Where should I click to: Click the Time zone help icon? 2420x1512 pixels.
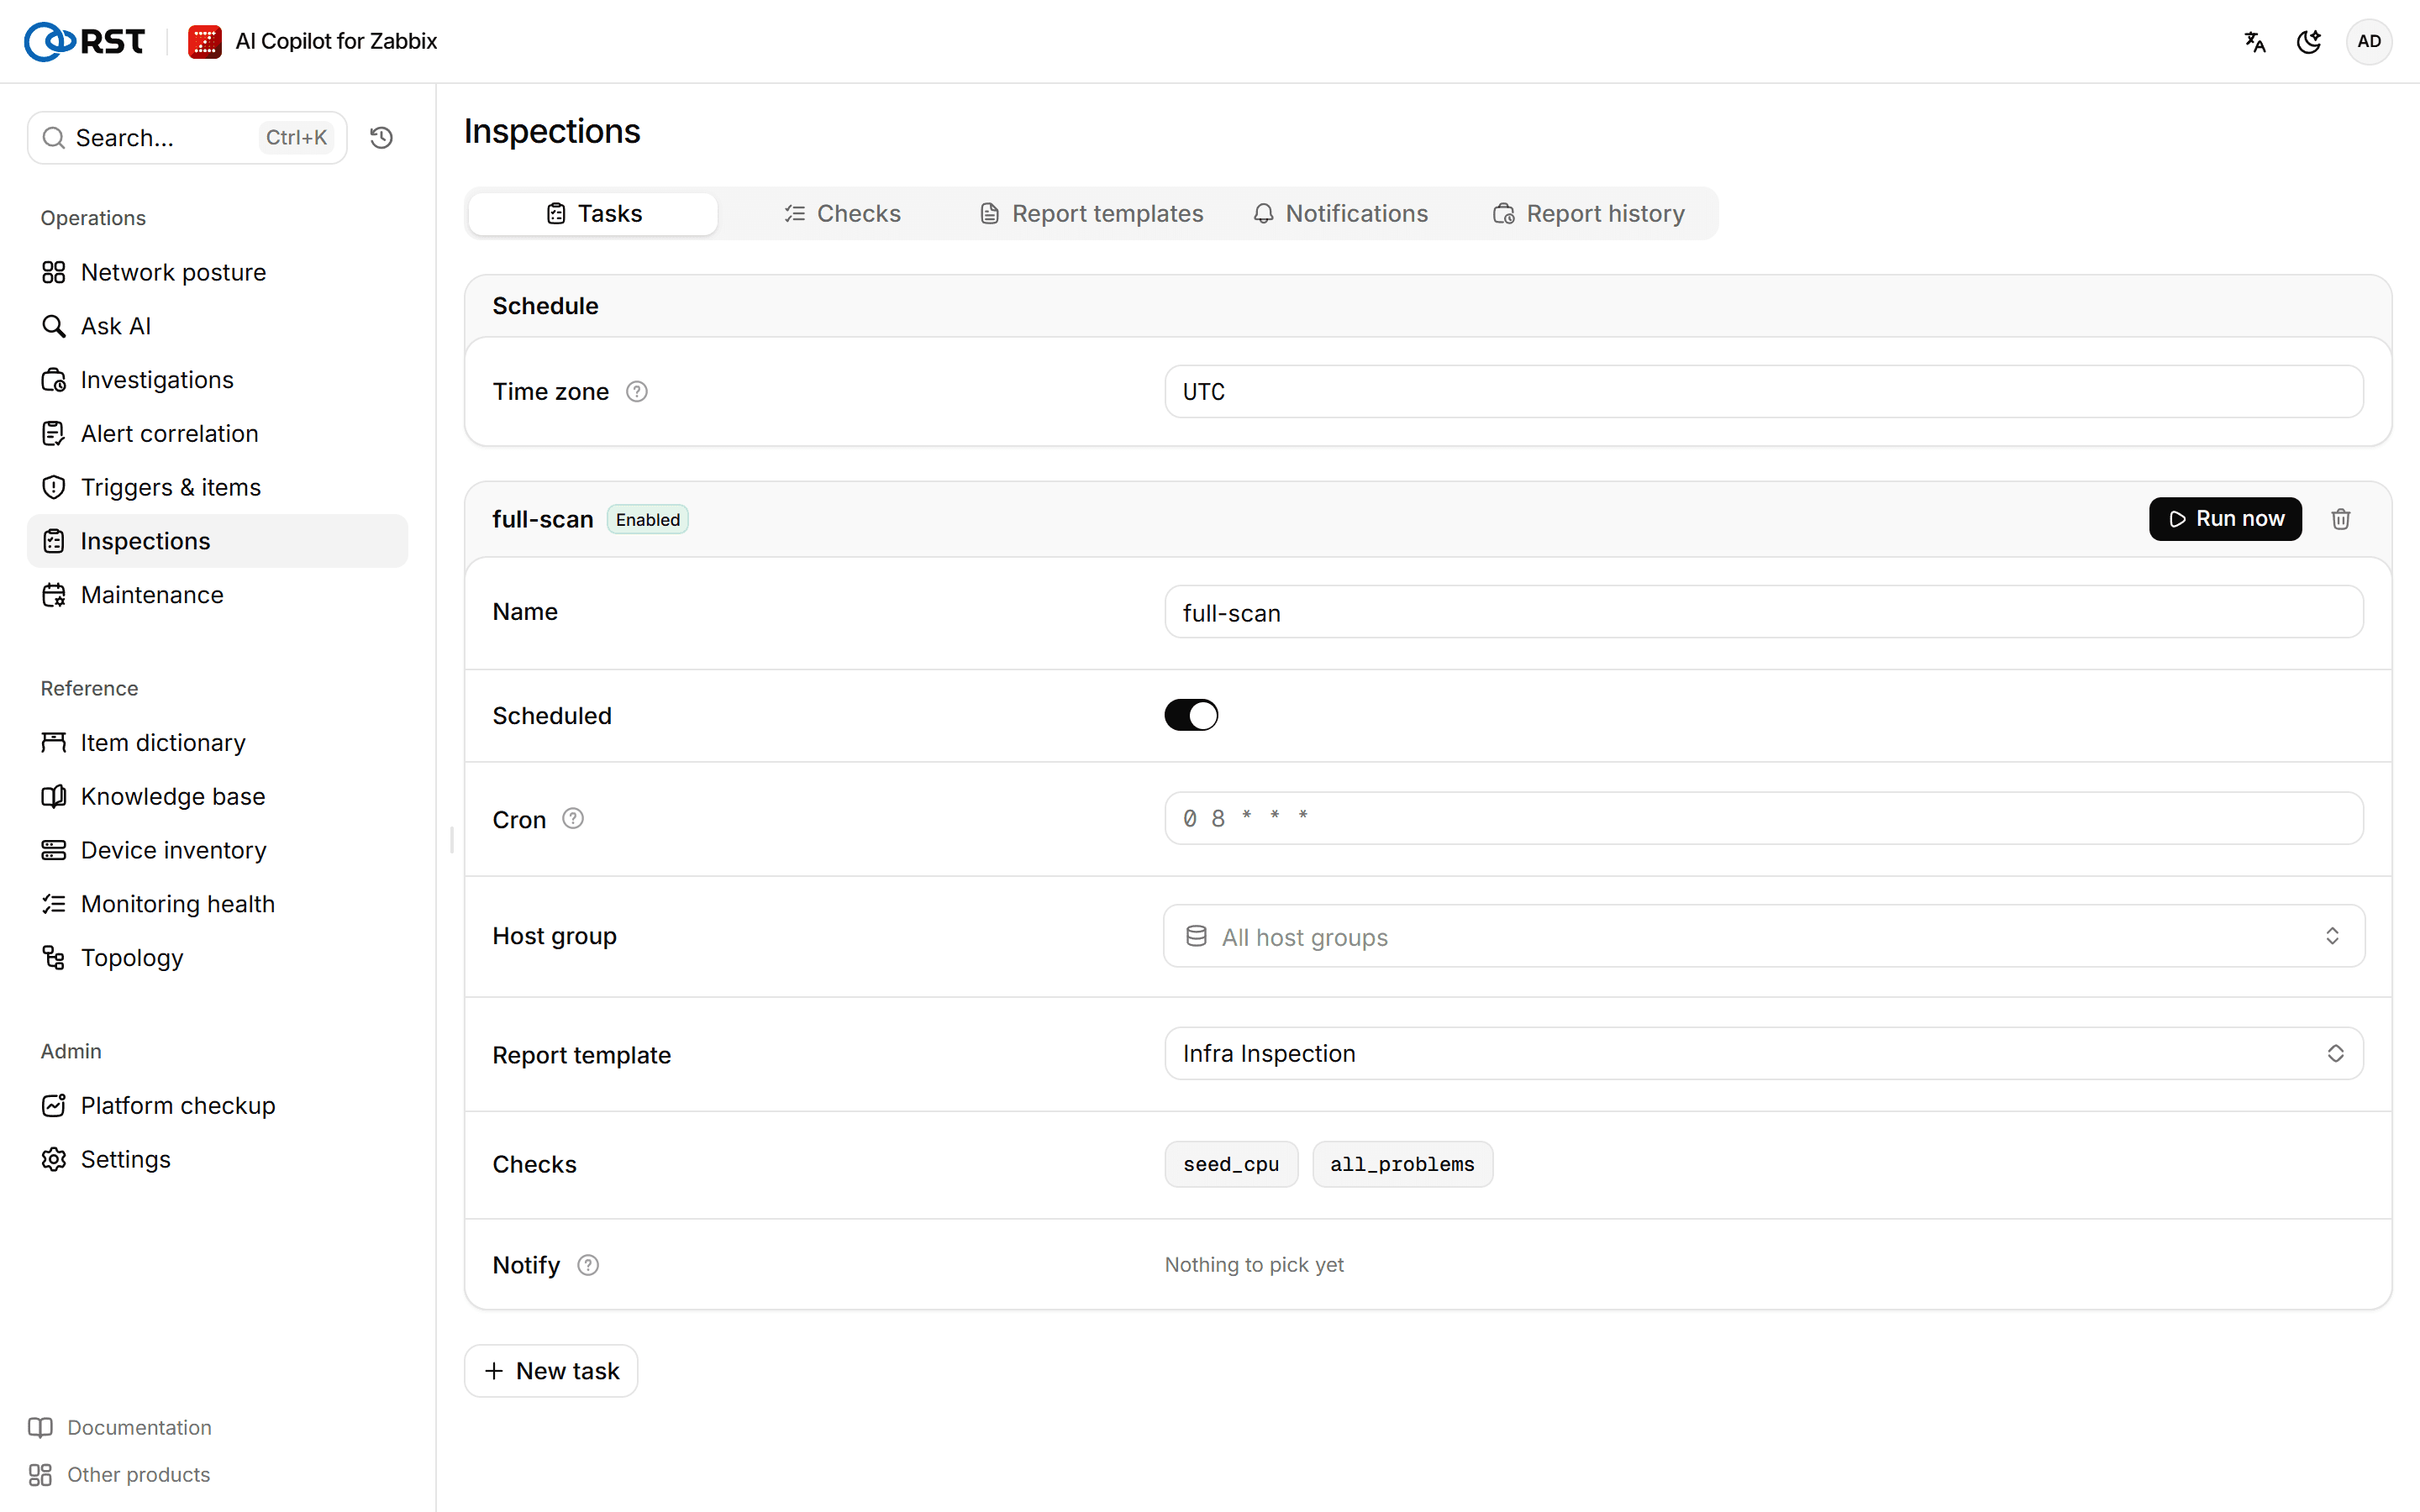point(637,392)
